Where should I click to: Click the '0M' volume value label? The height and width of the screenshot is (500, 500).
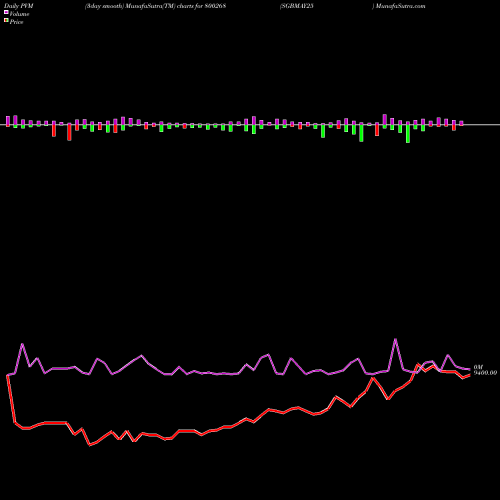point(478,367)
